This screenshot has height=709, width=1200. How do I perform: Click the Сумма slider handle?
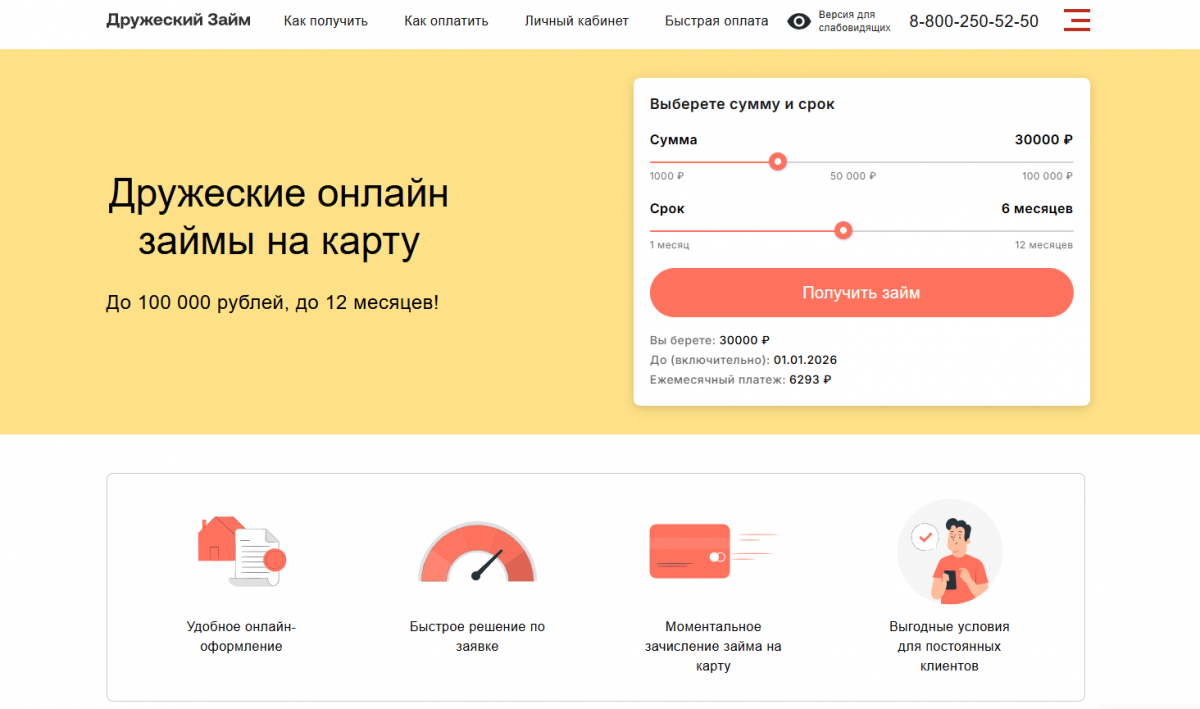tap(778, 161)
